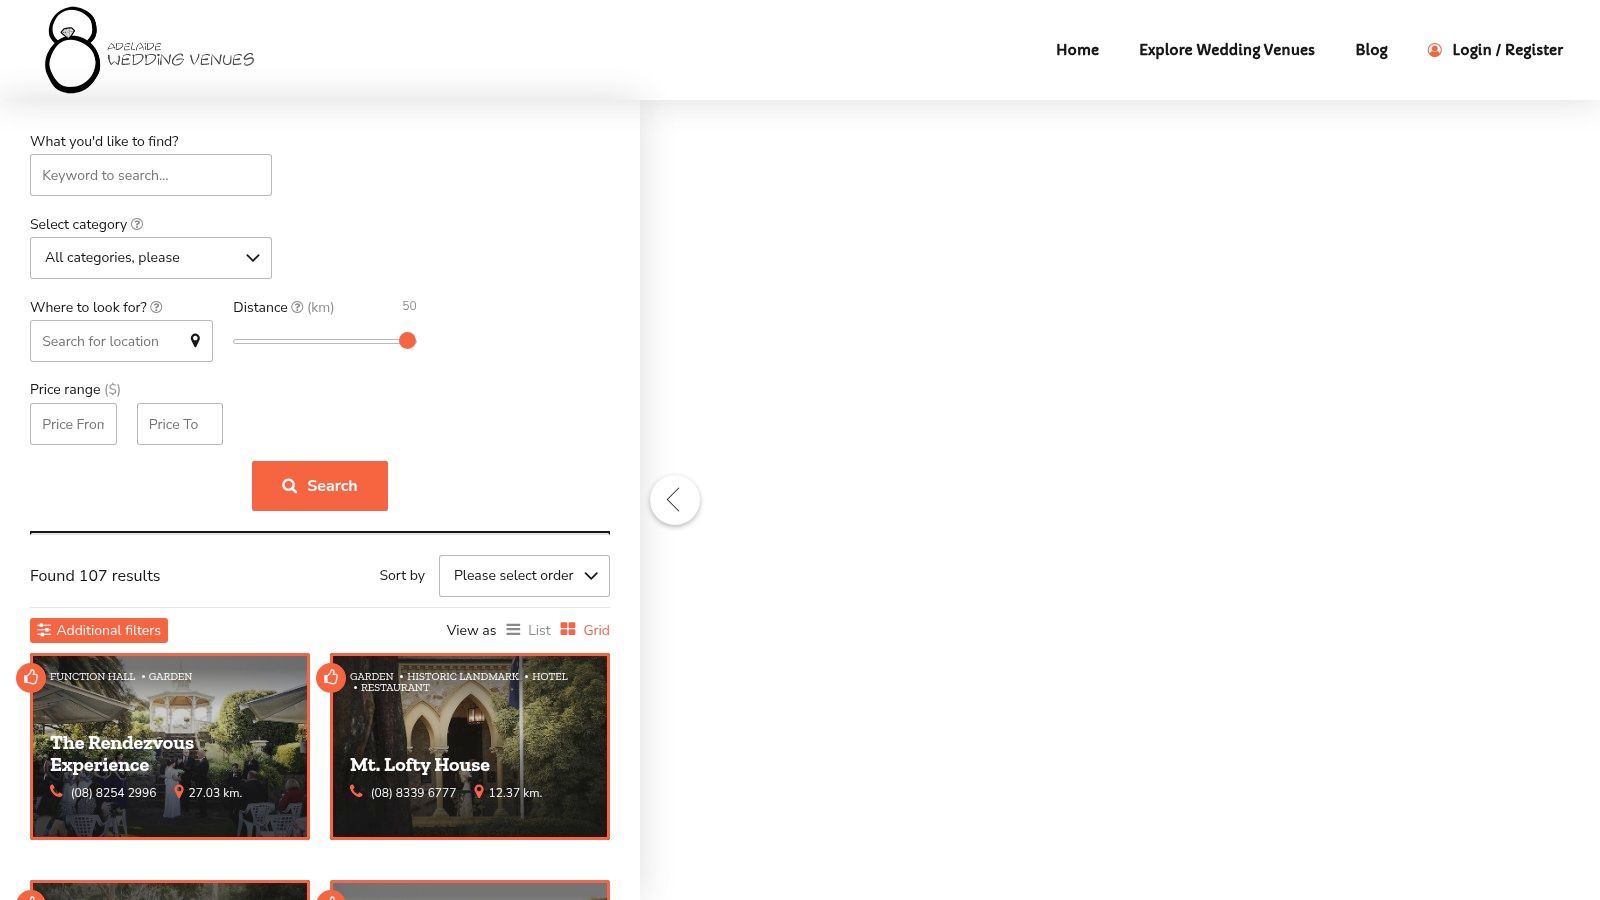
Task: Click the help icon next to Distance
Action: tap(297, 307)
